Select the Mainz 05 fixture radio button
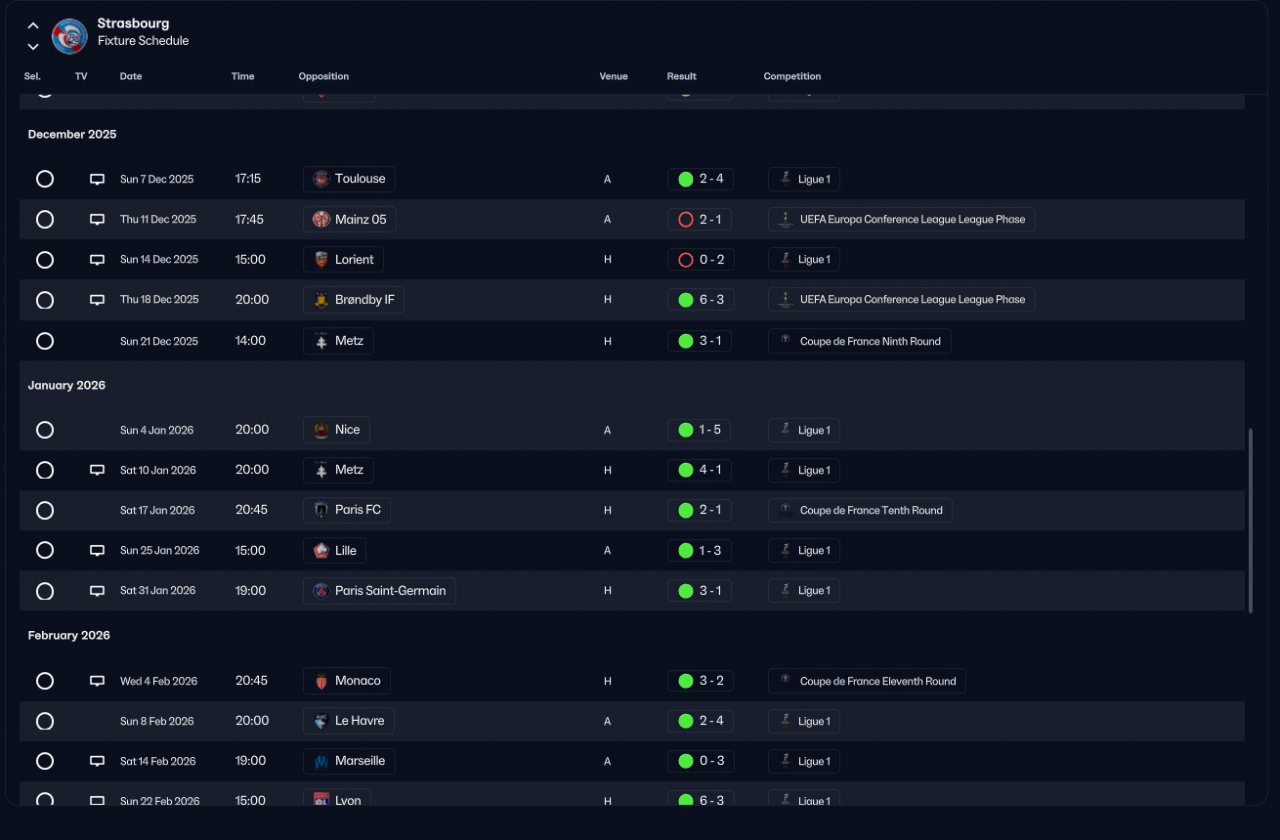 45,219
